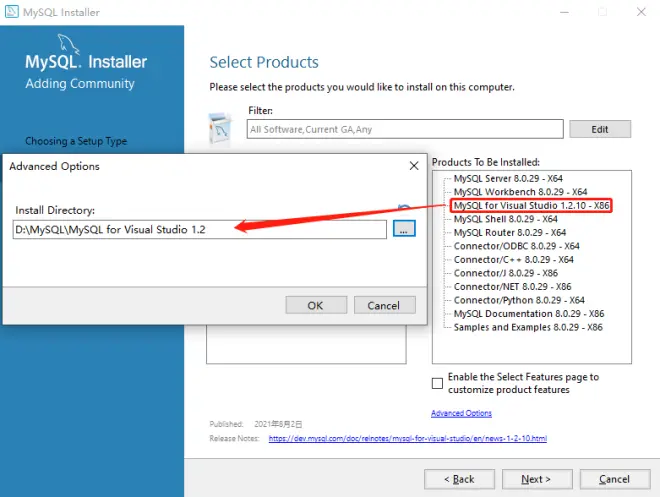Go to the previous step with Back
660x497 pixels.
point(459,479)
